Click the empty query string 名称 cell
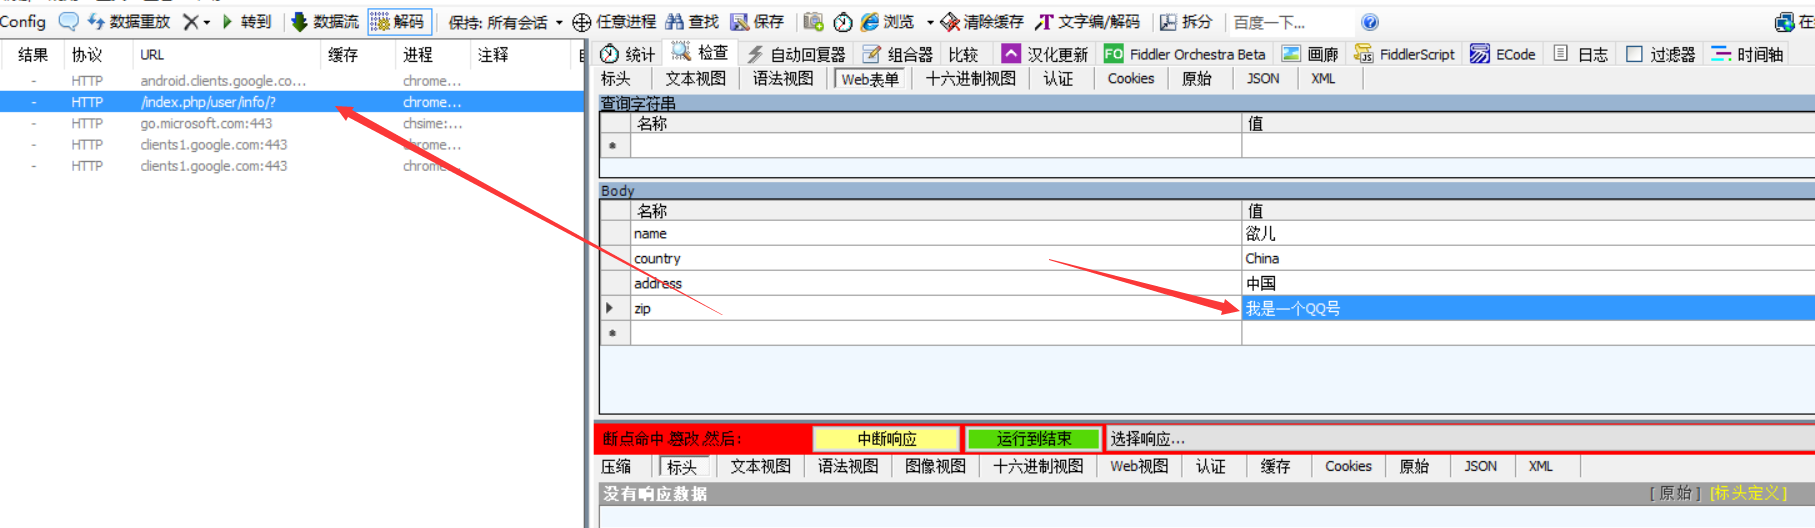Screen dimensions: 1815x528 point(936,146)
